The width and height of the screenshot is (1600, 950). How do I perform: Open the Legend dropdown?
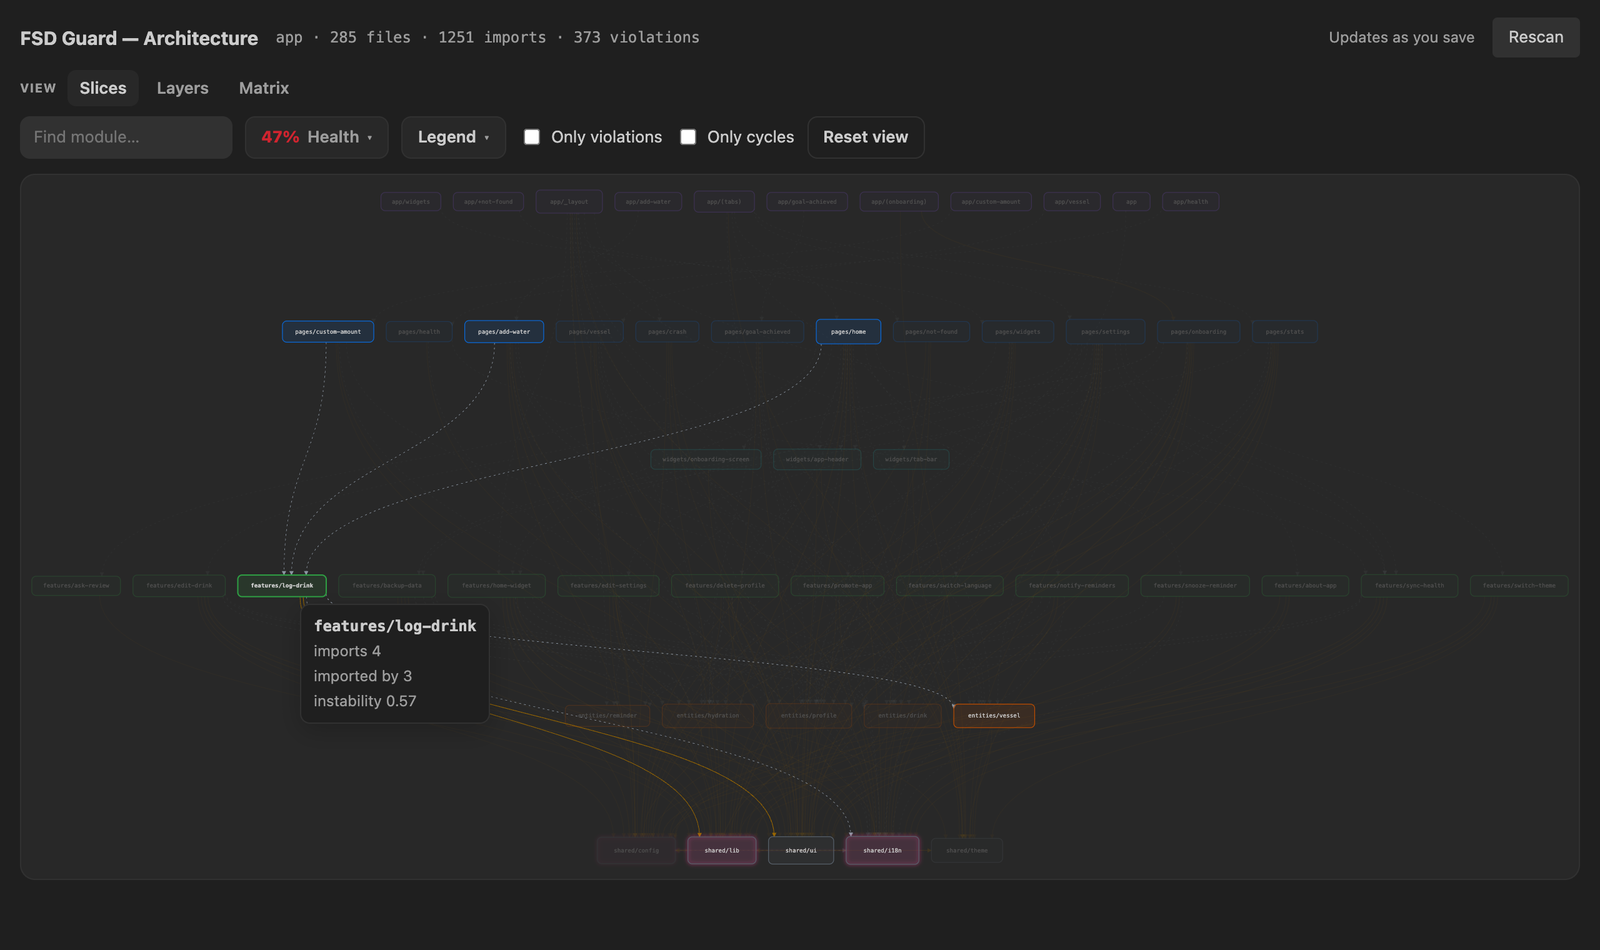(454, 137)
